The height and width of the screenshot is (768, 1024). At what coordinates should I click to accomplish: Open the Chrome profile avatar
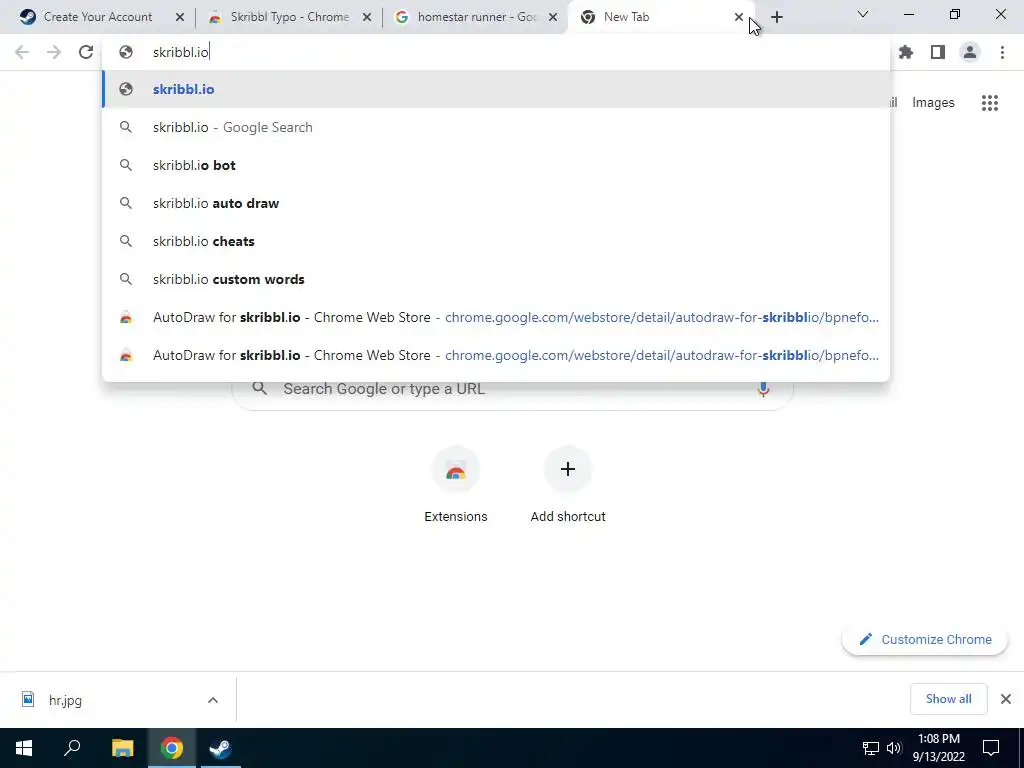click(x=970, y=52)
